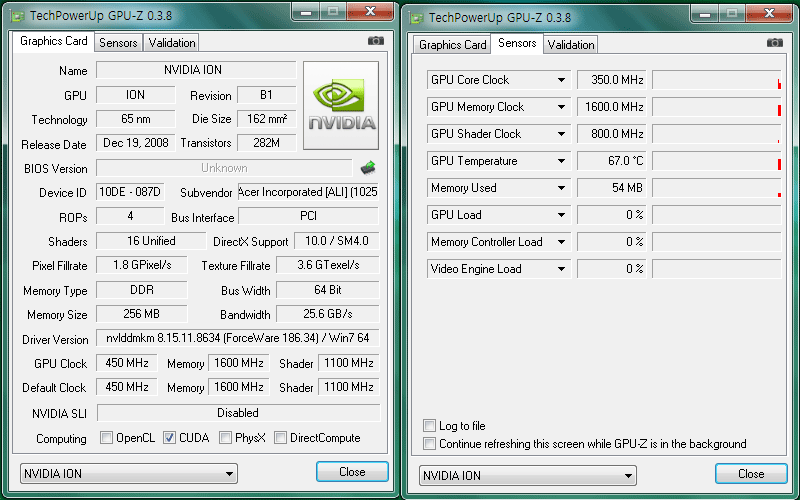The image size is (800, 500).
Task: Toggle the DirectCompute checkbox
Action: point(280,438)
